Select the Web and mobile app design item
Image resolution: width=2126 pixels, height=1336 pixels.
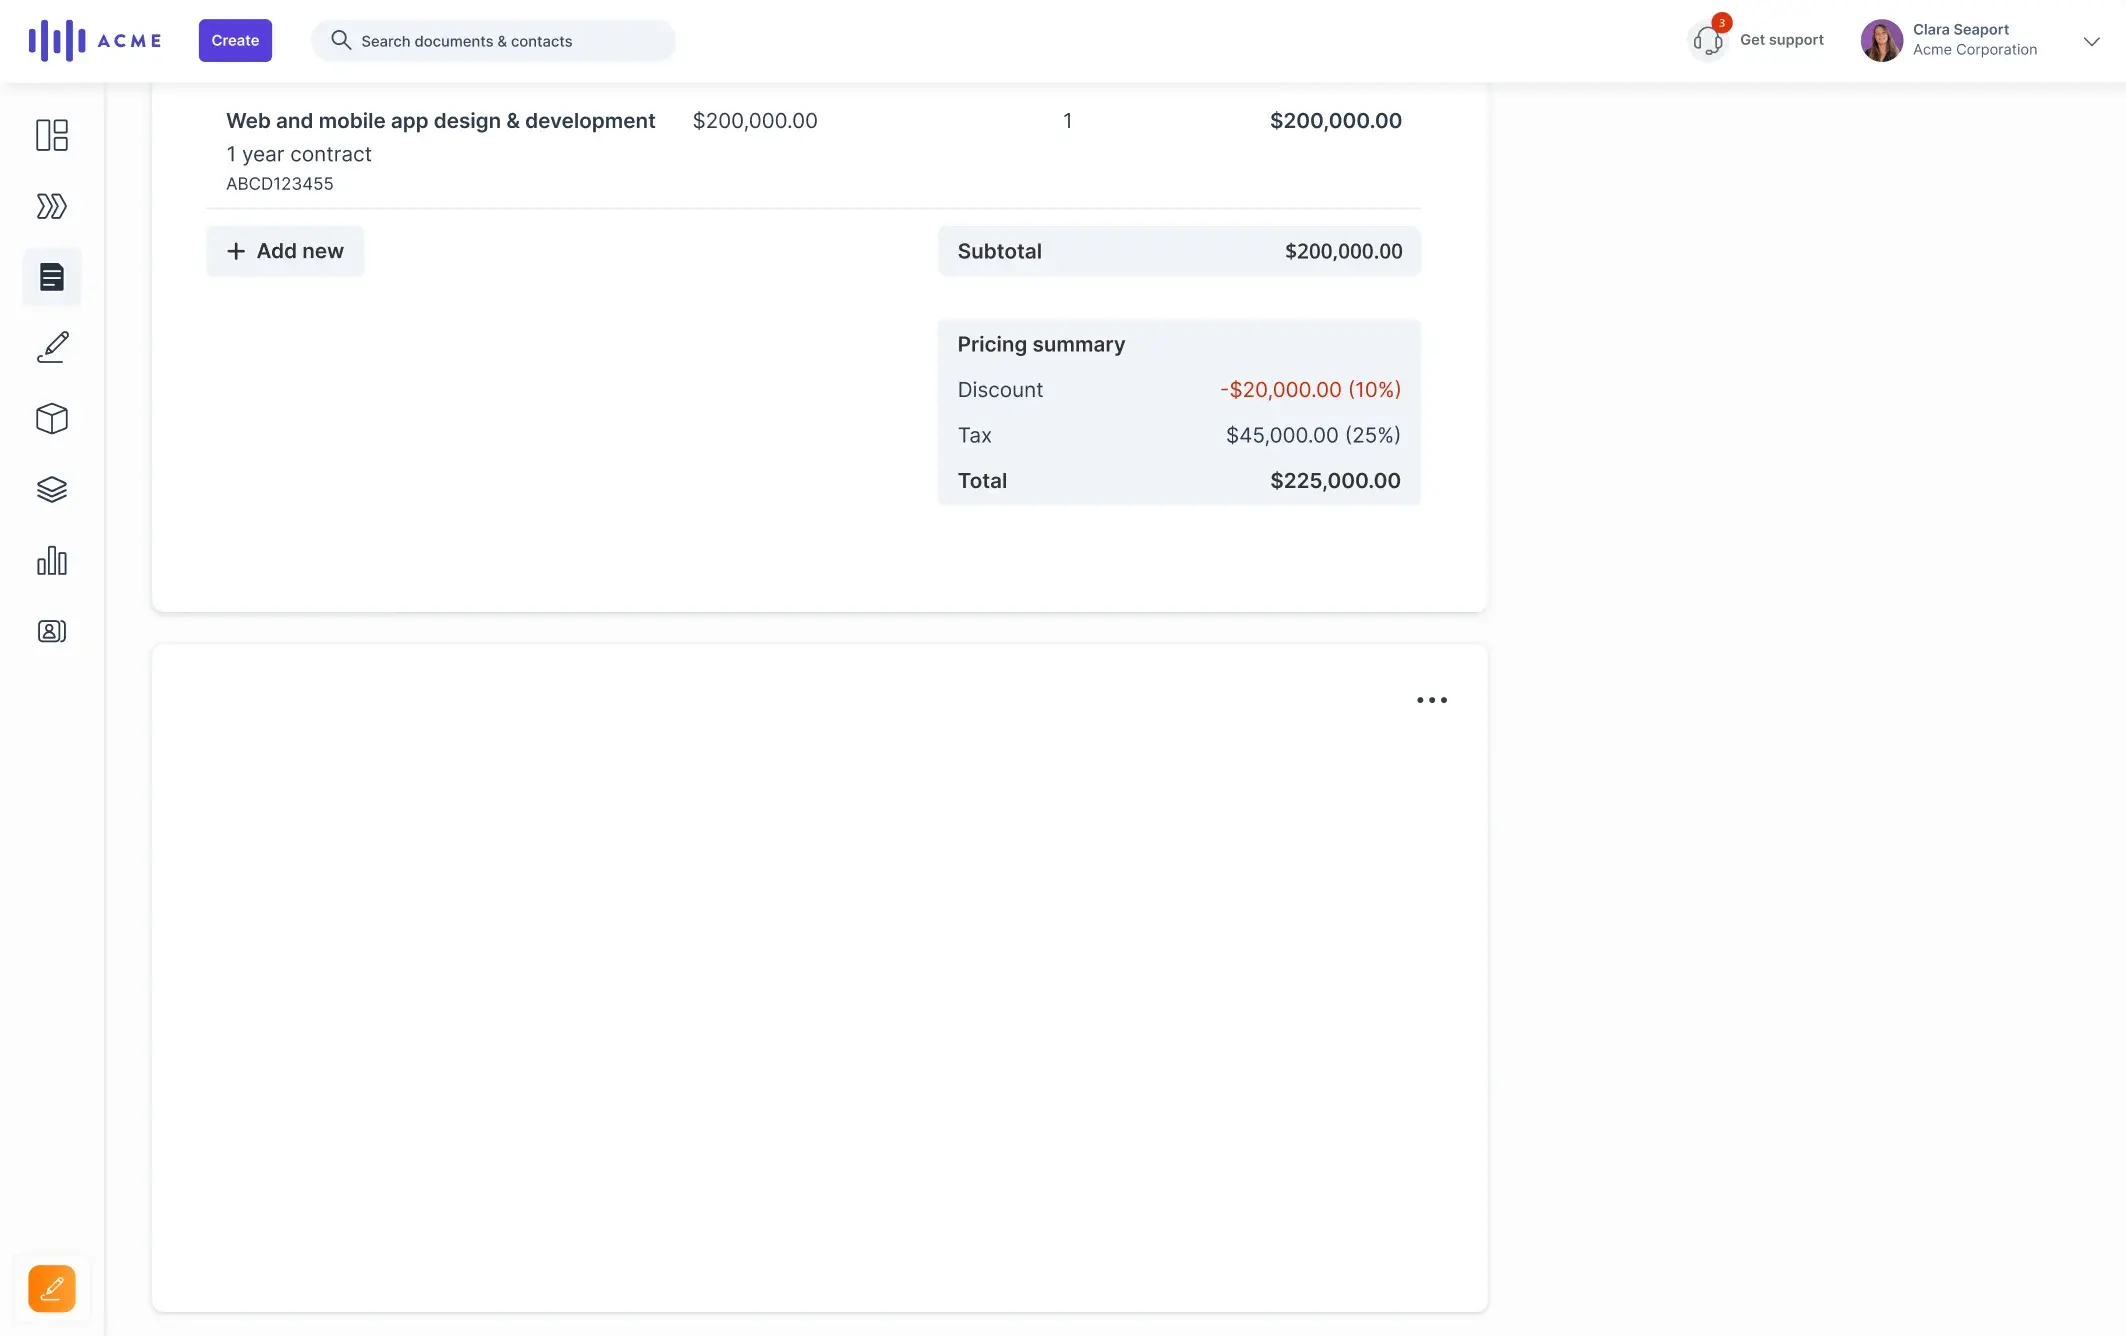[440, 120]
